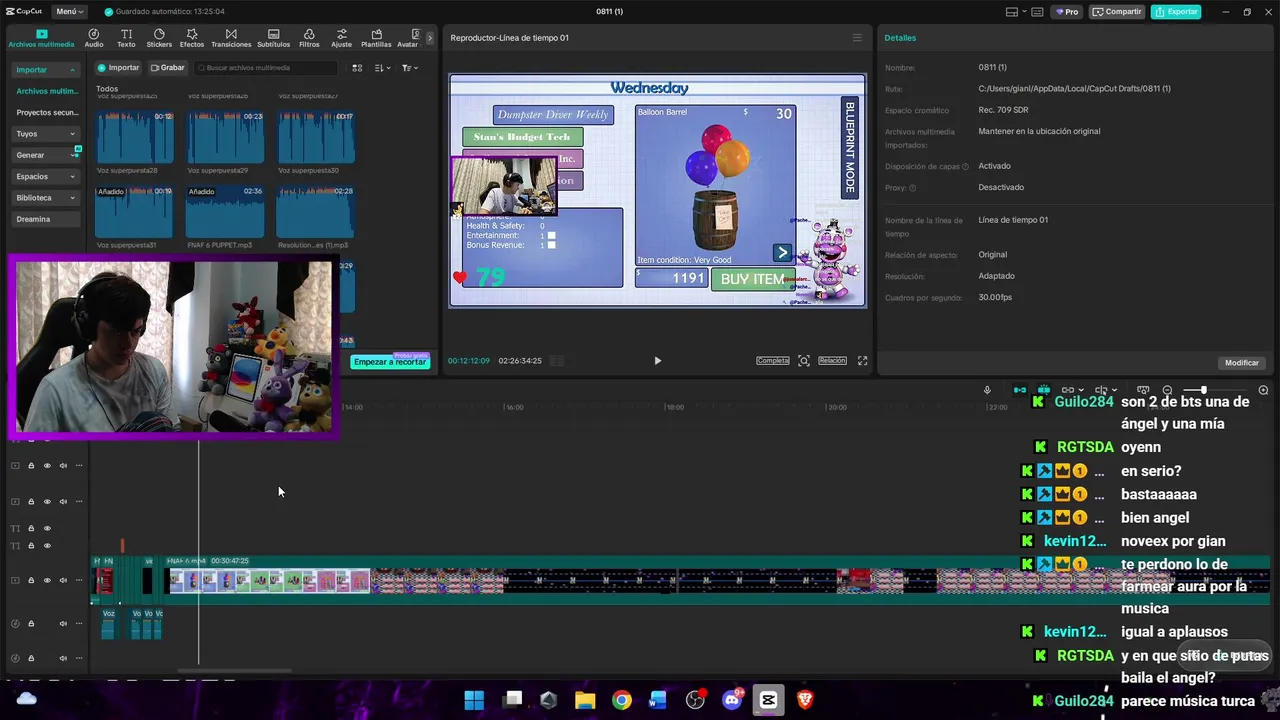The width and height of the screenshot is (1280, 720).
Task: Click the Grabar button
Action: click(168, 68)
